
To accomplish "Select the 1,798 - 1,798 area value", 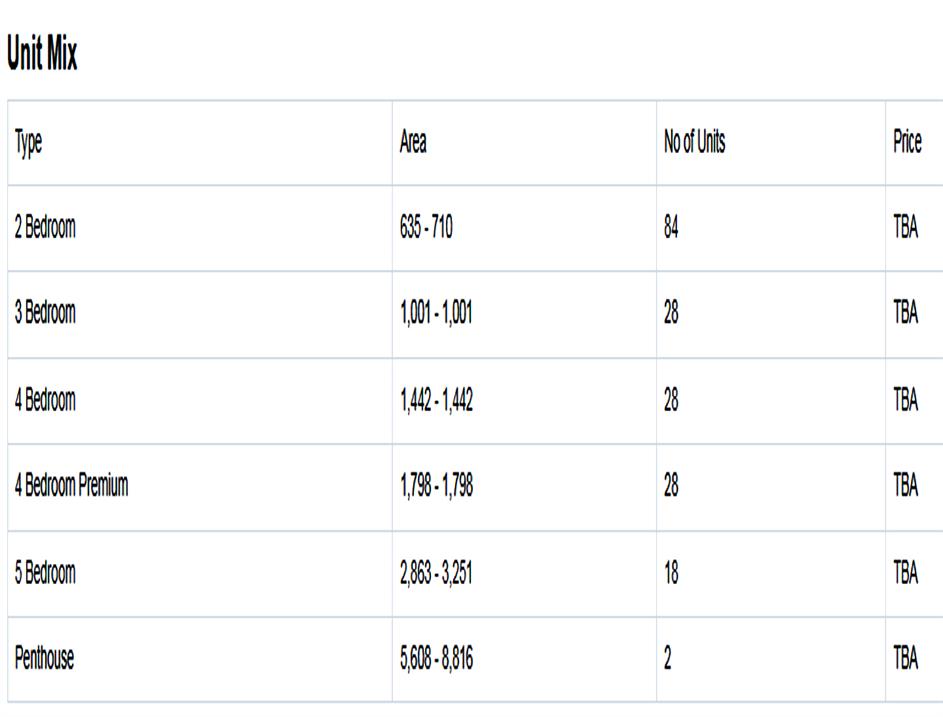I will pyautogui.click(x=436, y=487).
